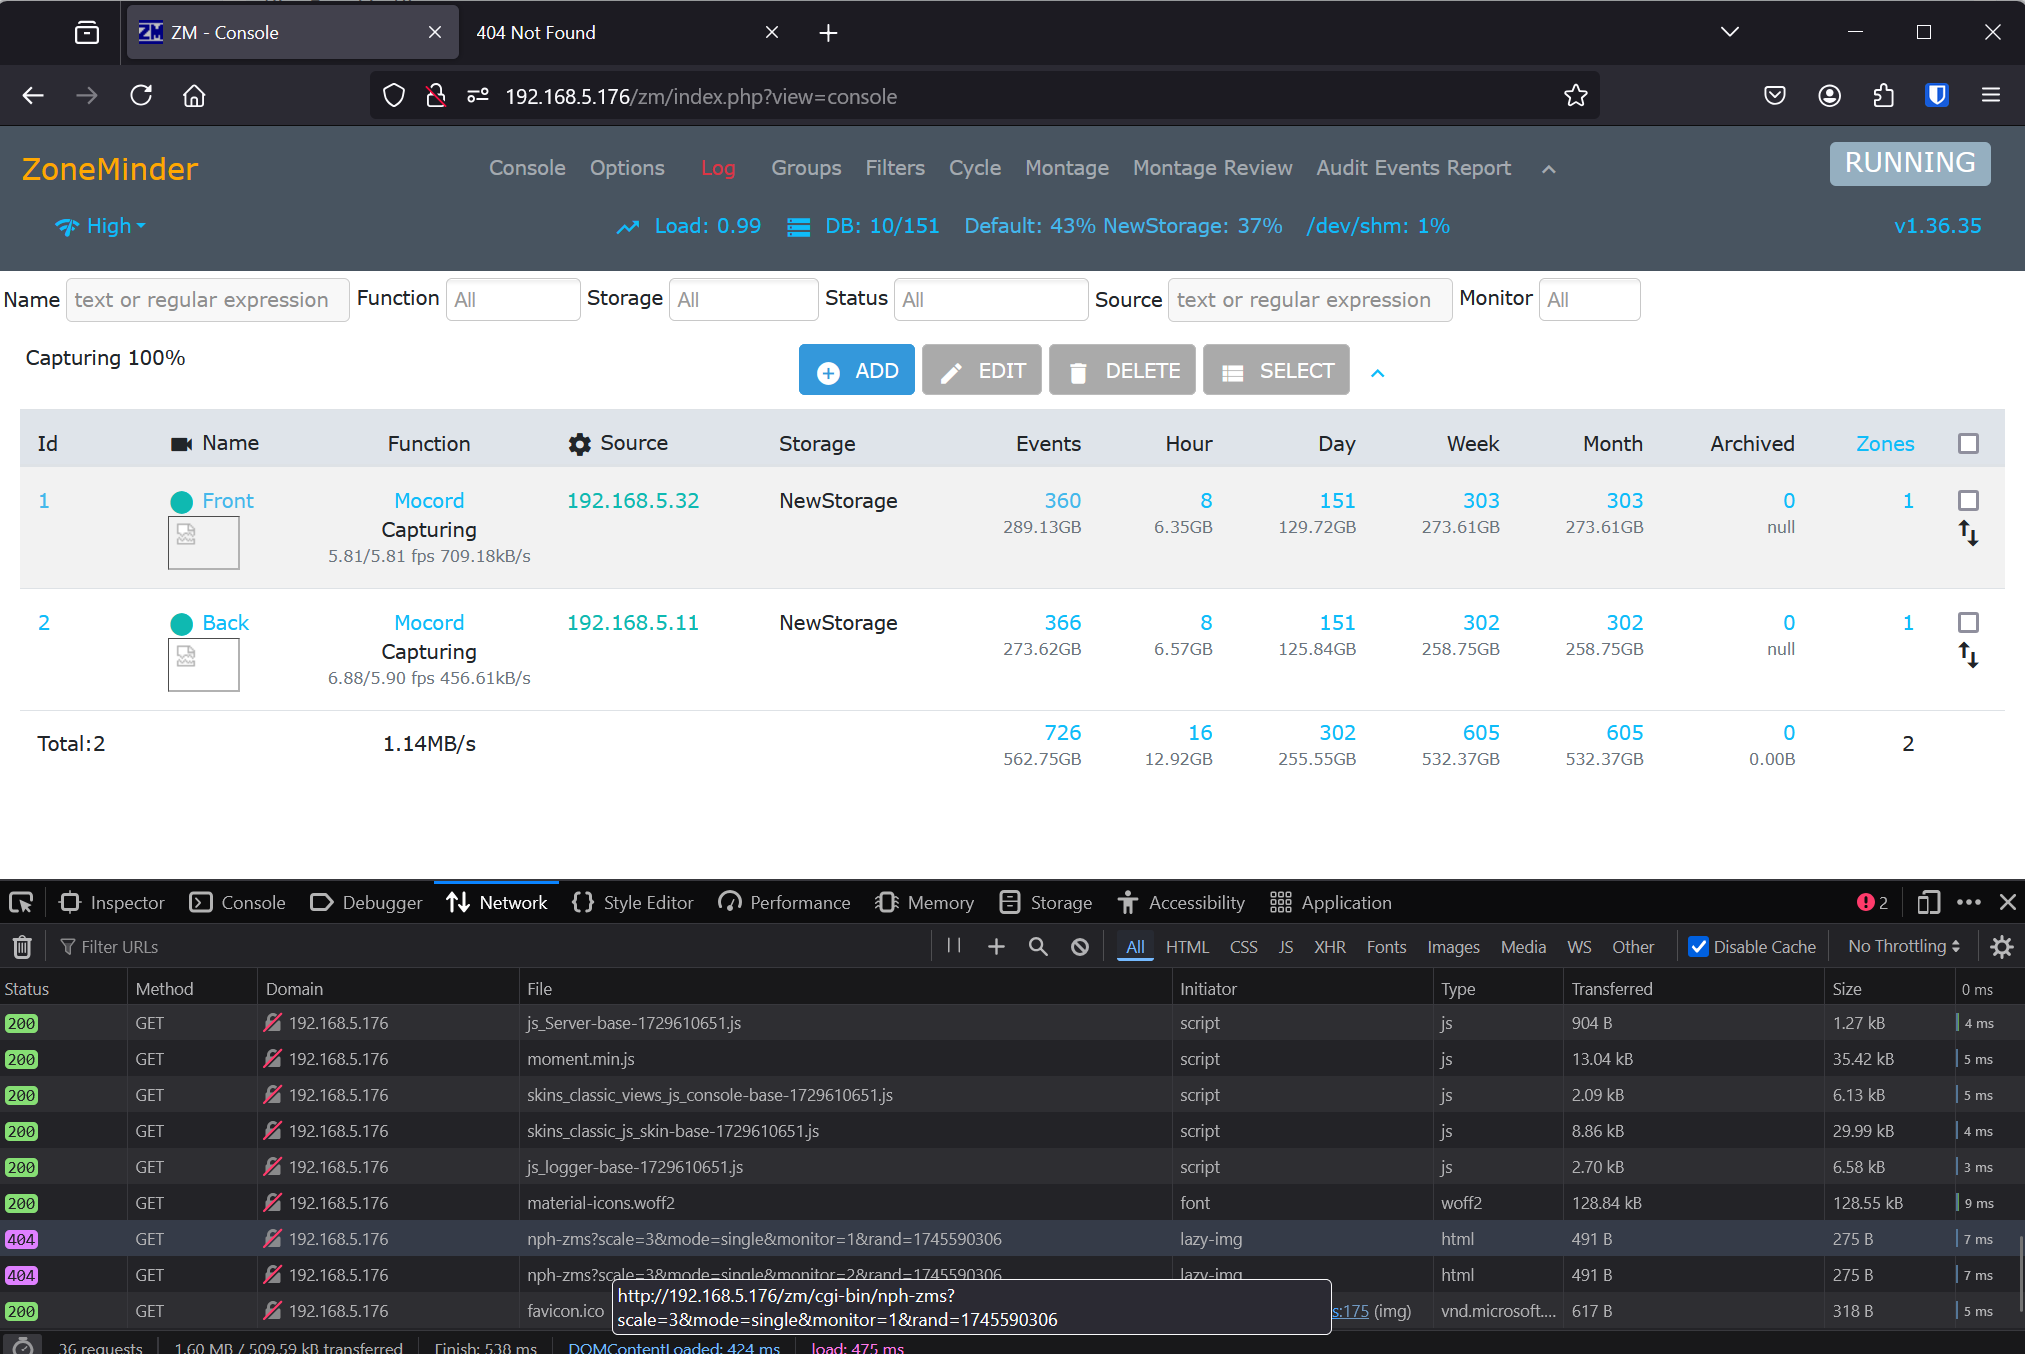Reorder Front monitor with sort arrows
Image resolution: width=2025 pixels, height=1354 pixels.
1968,533
